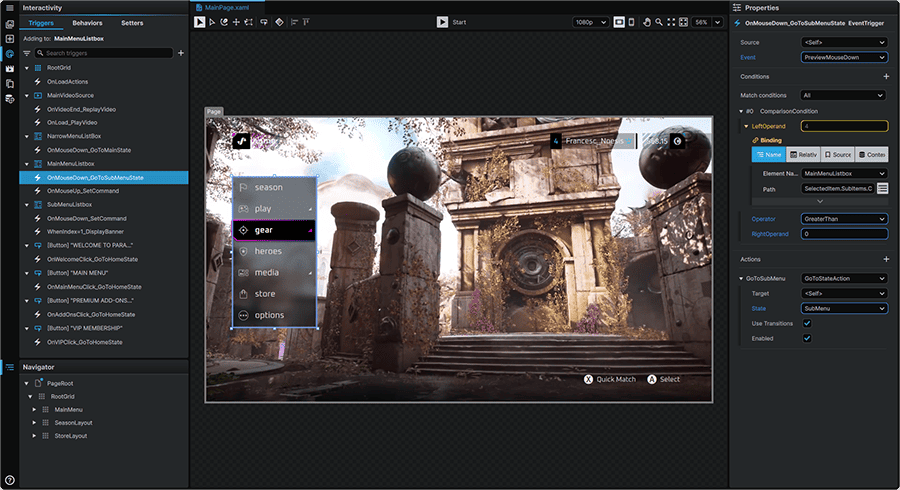Screen dimensions: 900x490
Task: Start the preview with play button
Action: [442, 22]
